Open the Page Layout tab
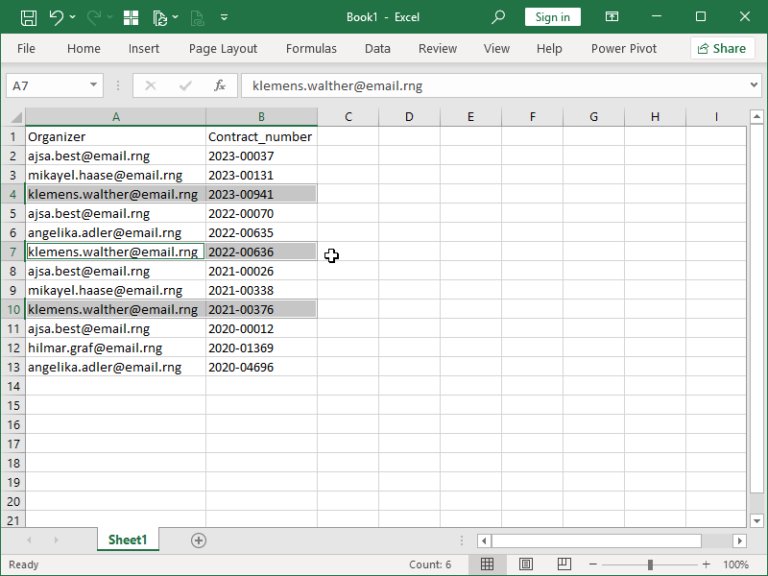The image size is (768, 576). point(223,48)
